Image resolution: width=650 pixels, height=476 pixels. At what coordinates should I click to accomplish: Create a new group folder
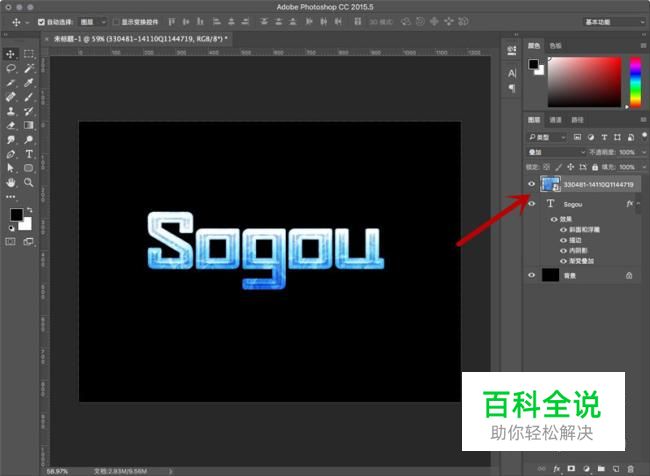pyautogui.click(x=601, y=469)
